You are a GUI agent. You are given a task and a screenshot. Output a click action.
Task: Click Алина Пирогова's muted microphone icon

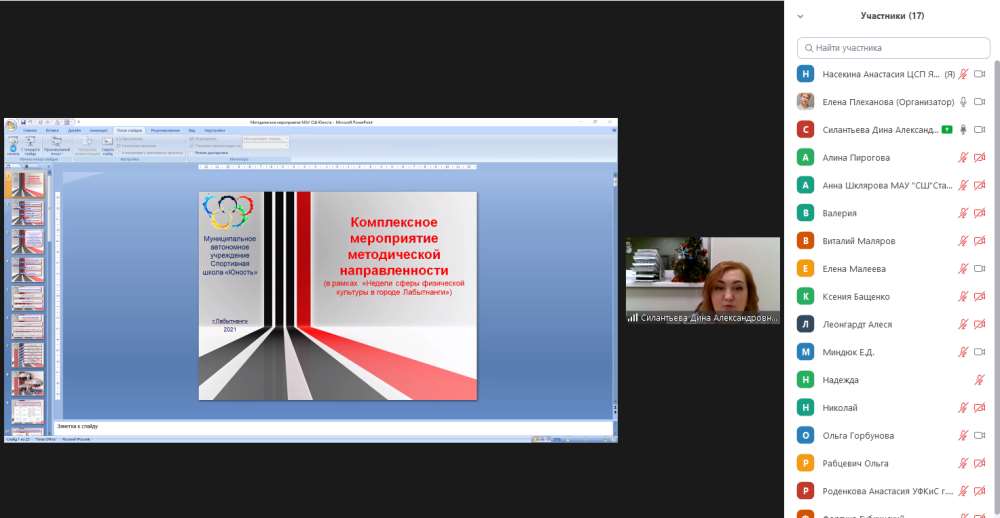(964, 158)
